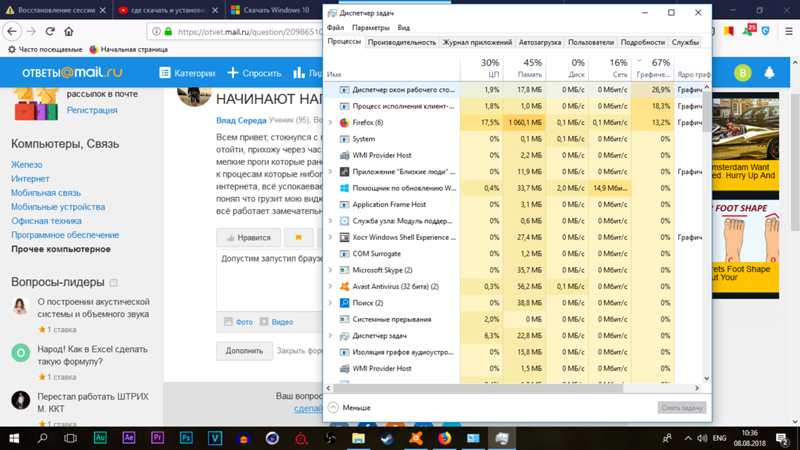The image size is (800, 450).
Task: Open Adobe Audition from the taskbar
Action: (x=100, y=438)
